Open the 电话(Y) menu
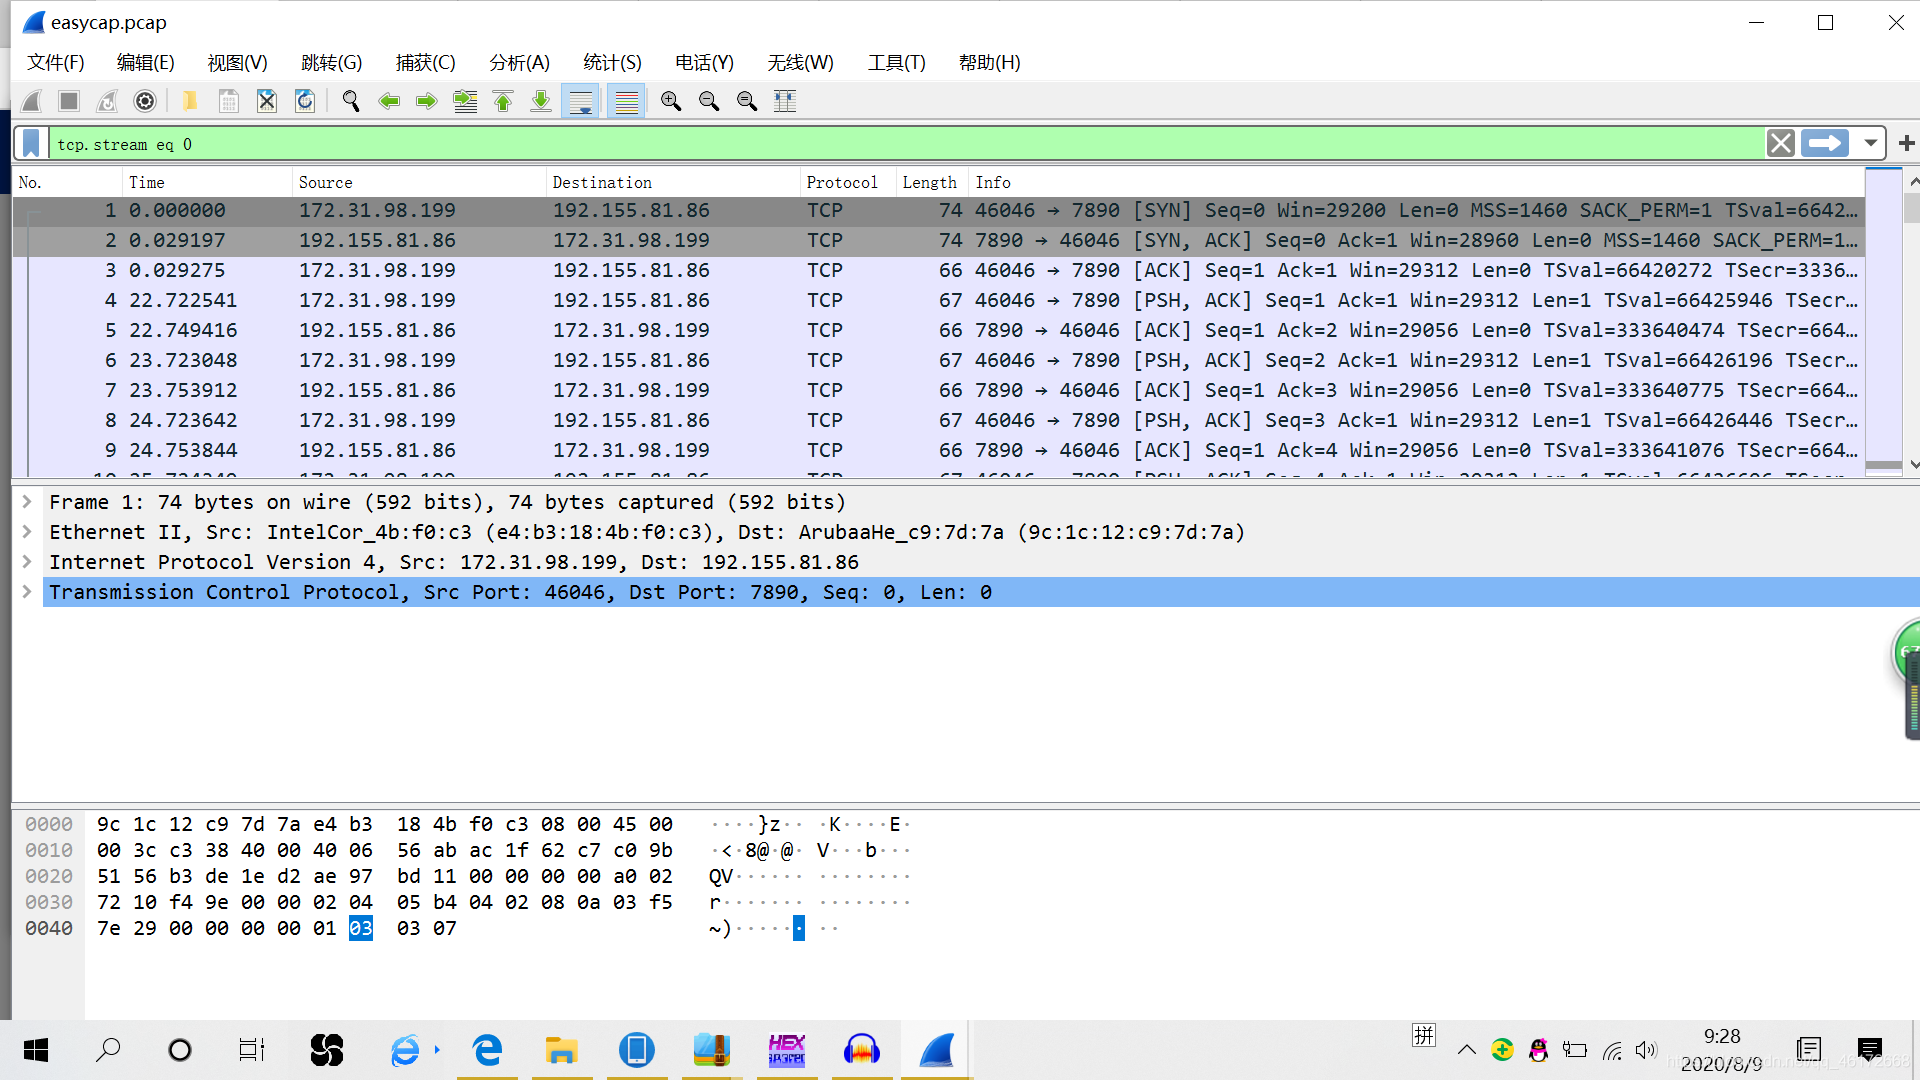Screen dimensions: 1920x1080 click(x=705, y=62)
